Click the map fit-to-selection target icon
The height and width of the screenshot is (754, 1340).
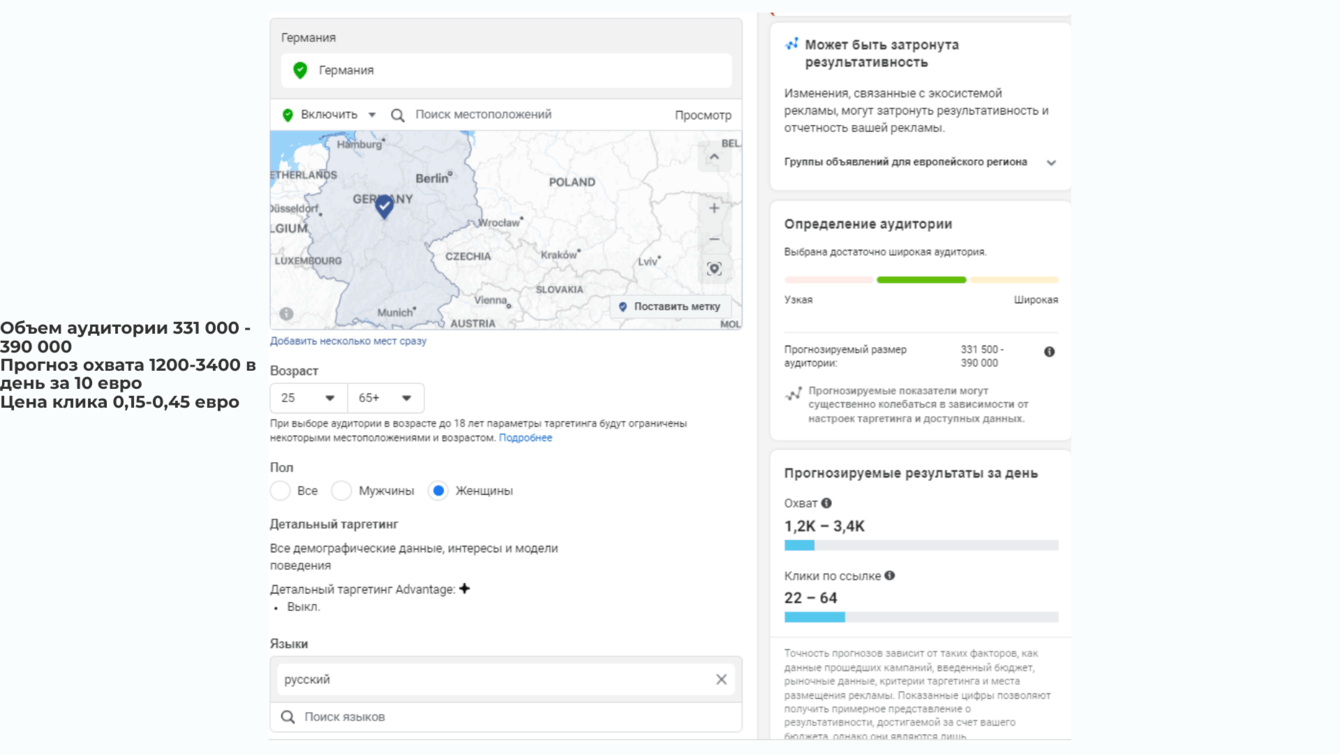(714, 269)
